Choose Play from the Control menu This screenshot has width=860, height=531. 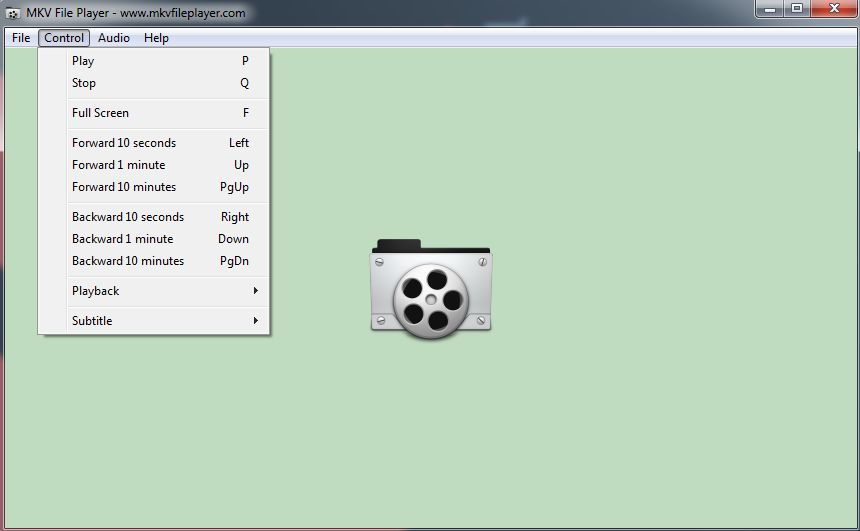[x=154, y=61]
